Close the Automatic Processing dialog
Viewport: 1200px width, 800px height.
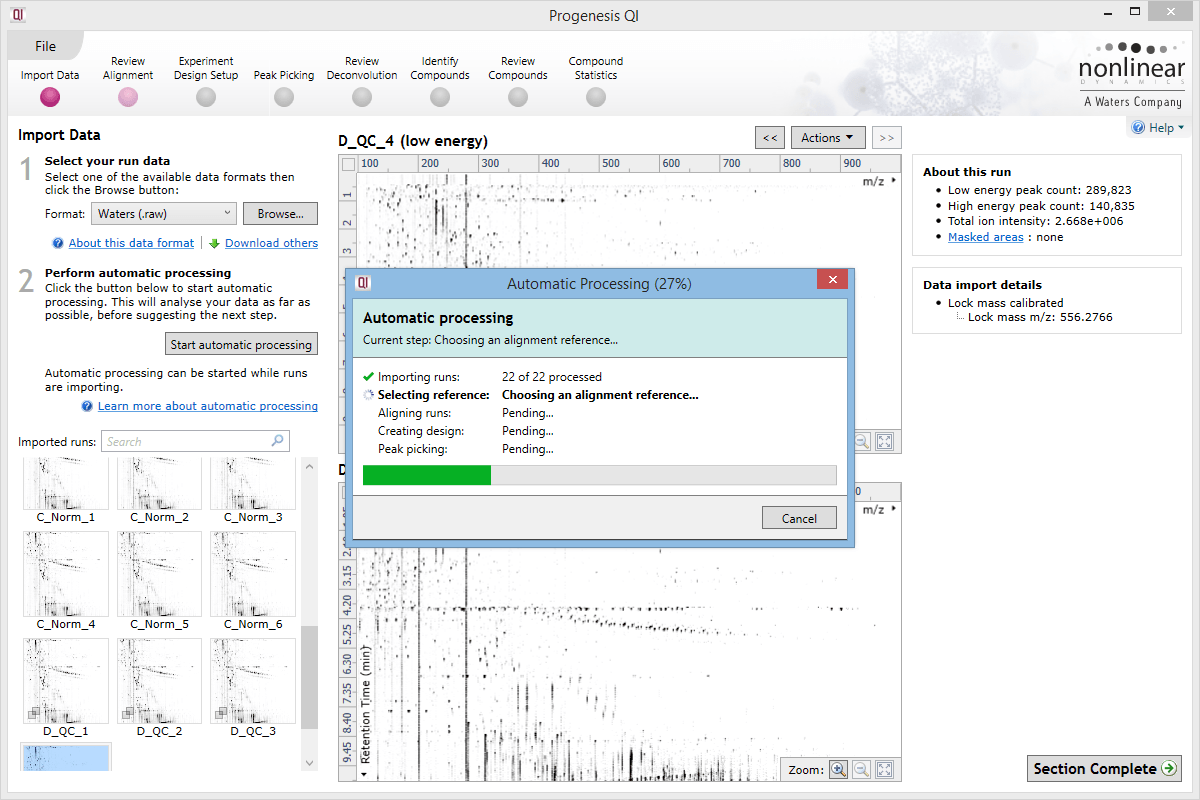832,280
